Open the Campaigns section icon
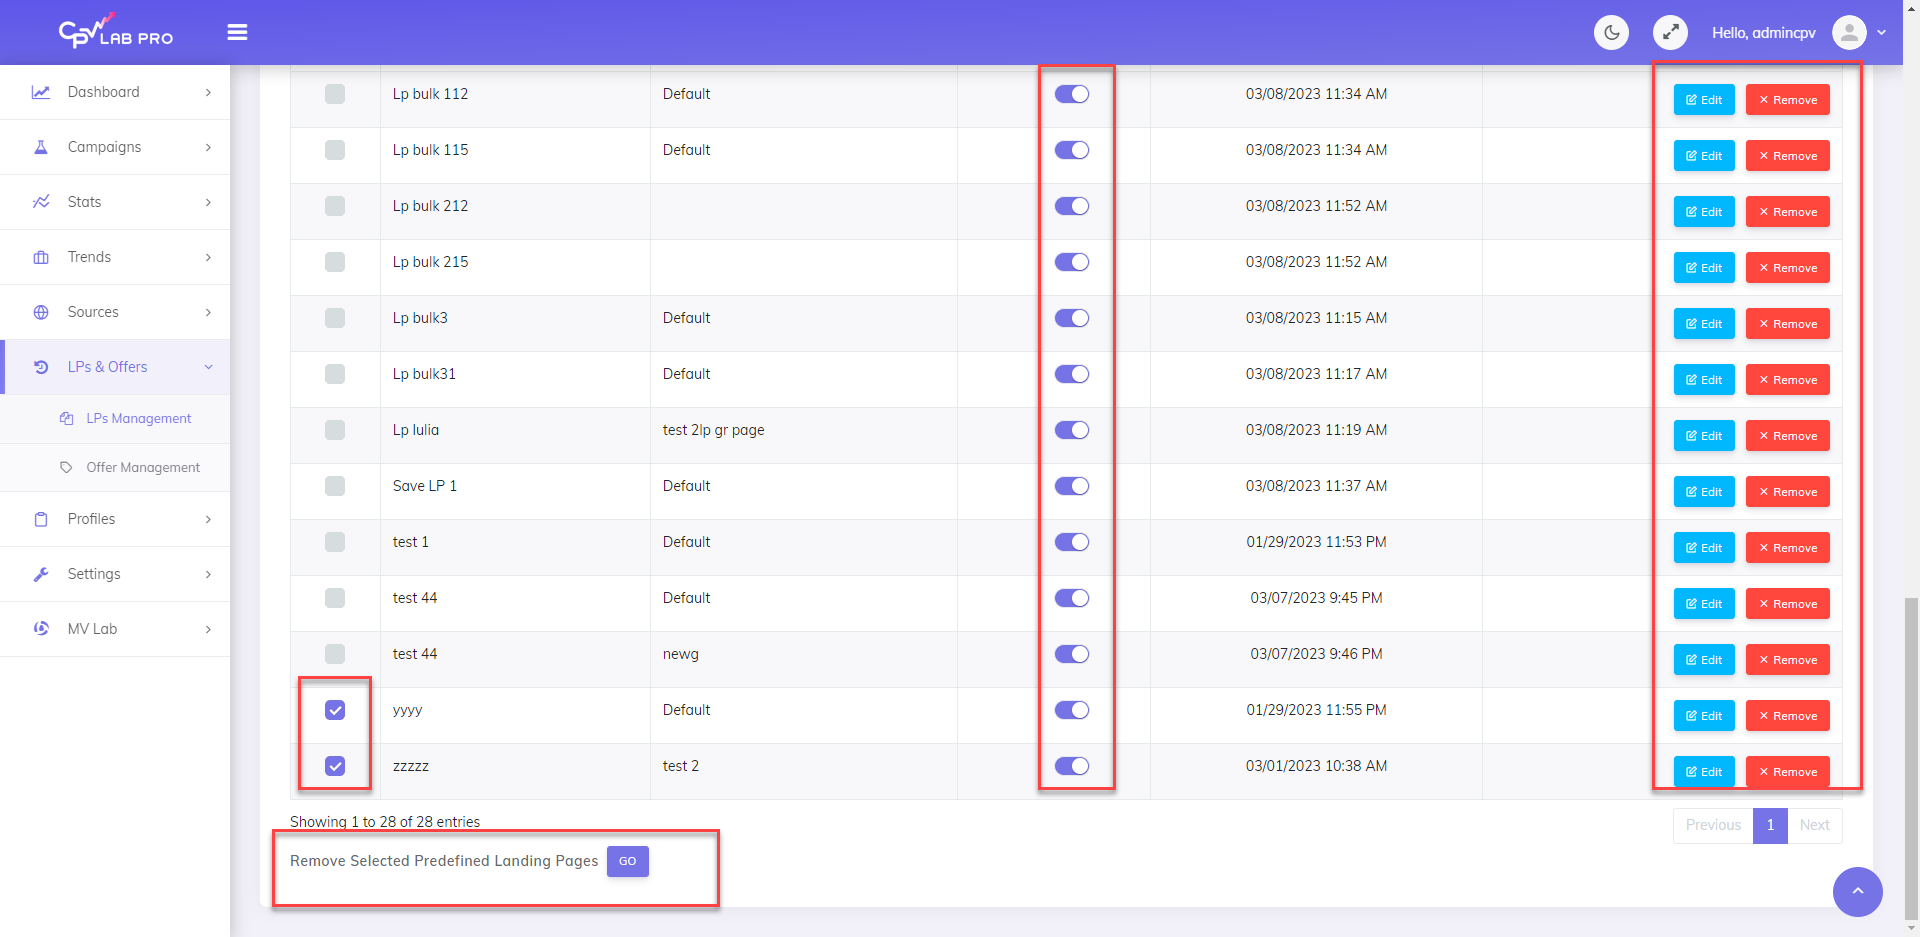1920x937 pixels. (41, 147)
